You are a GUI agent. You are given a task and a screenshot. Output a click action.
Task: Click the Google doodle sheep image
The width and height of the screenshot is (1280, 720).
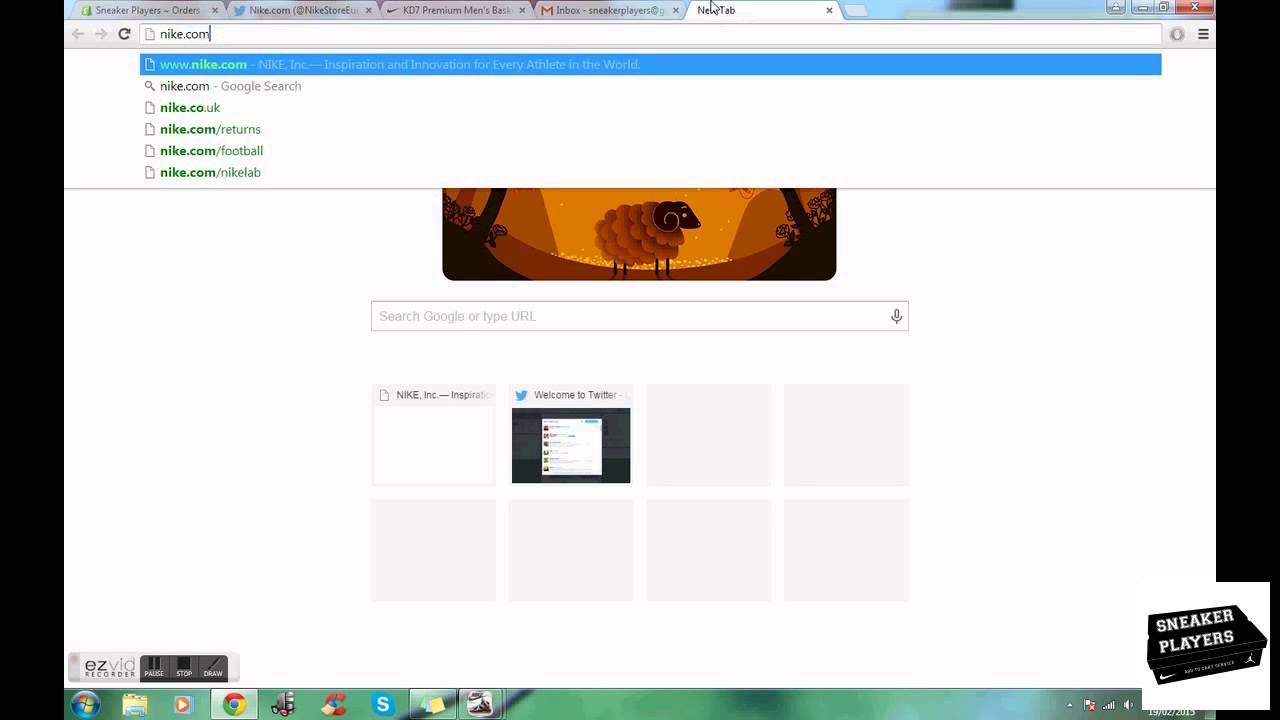click(x=639, y=234)
